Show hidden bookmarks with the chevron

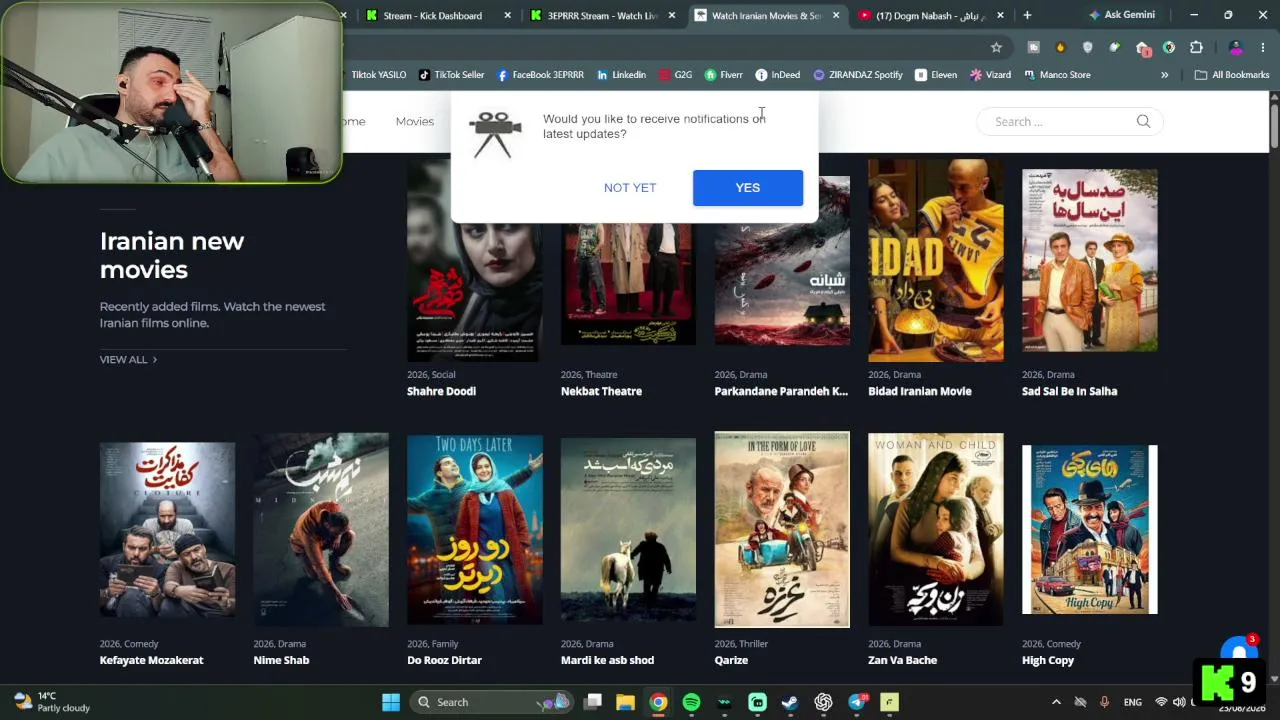click(x=1164, y=75)
